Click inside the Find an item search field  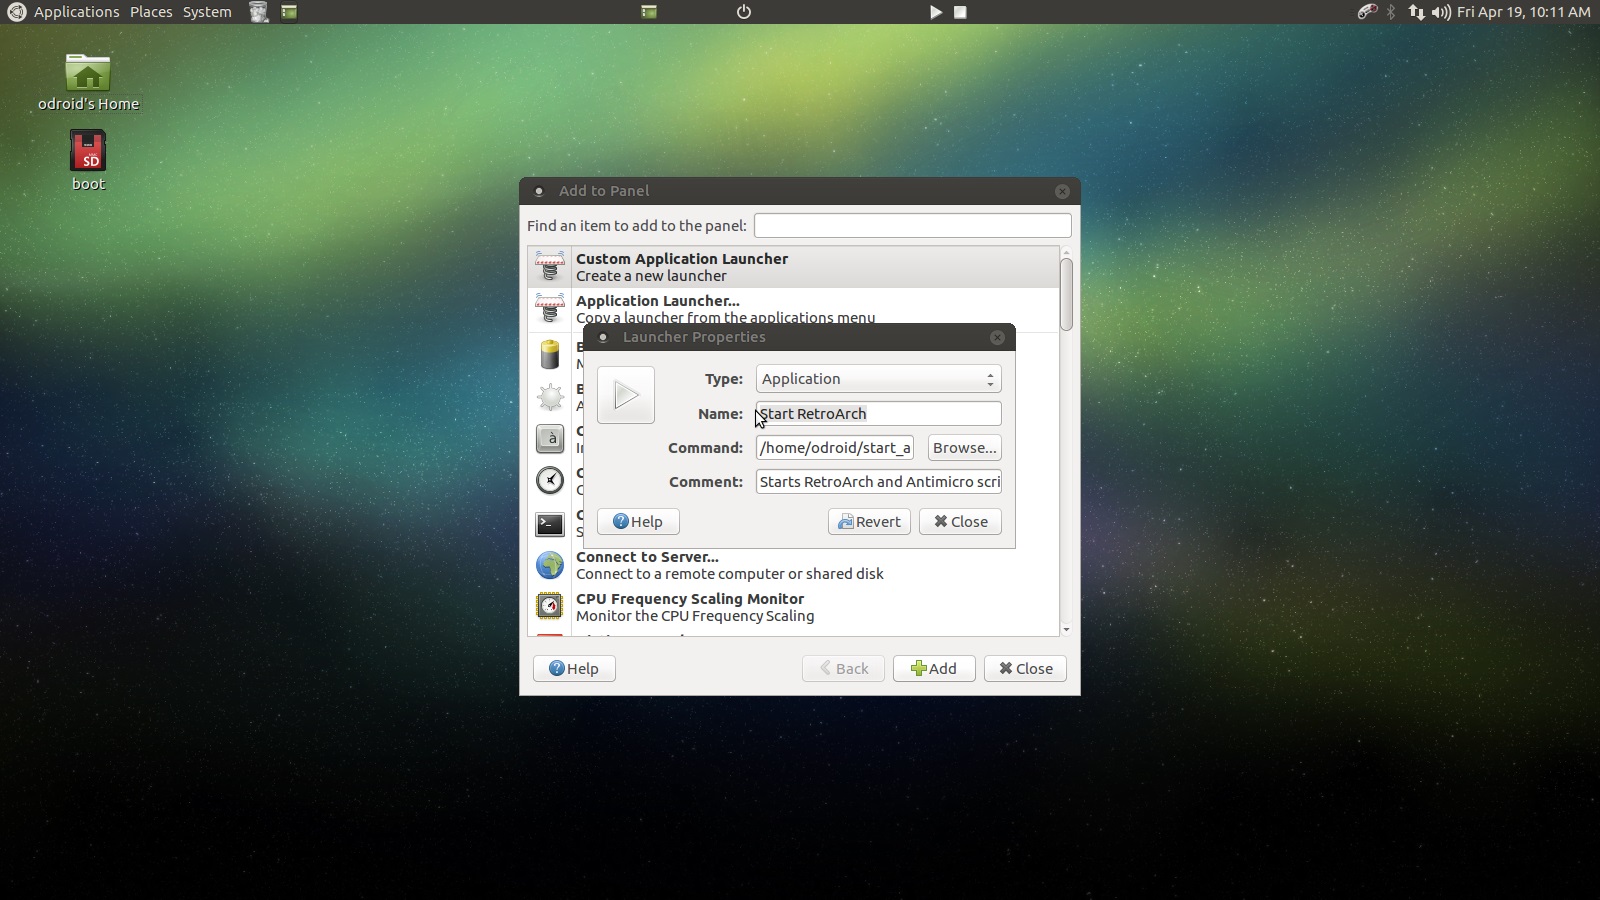click(911, 225)
